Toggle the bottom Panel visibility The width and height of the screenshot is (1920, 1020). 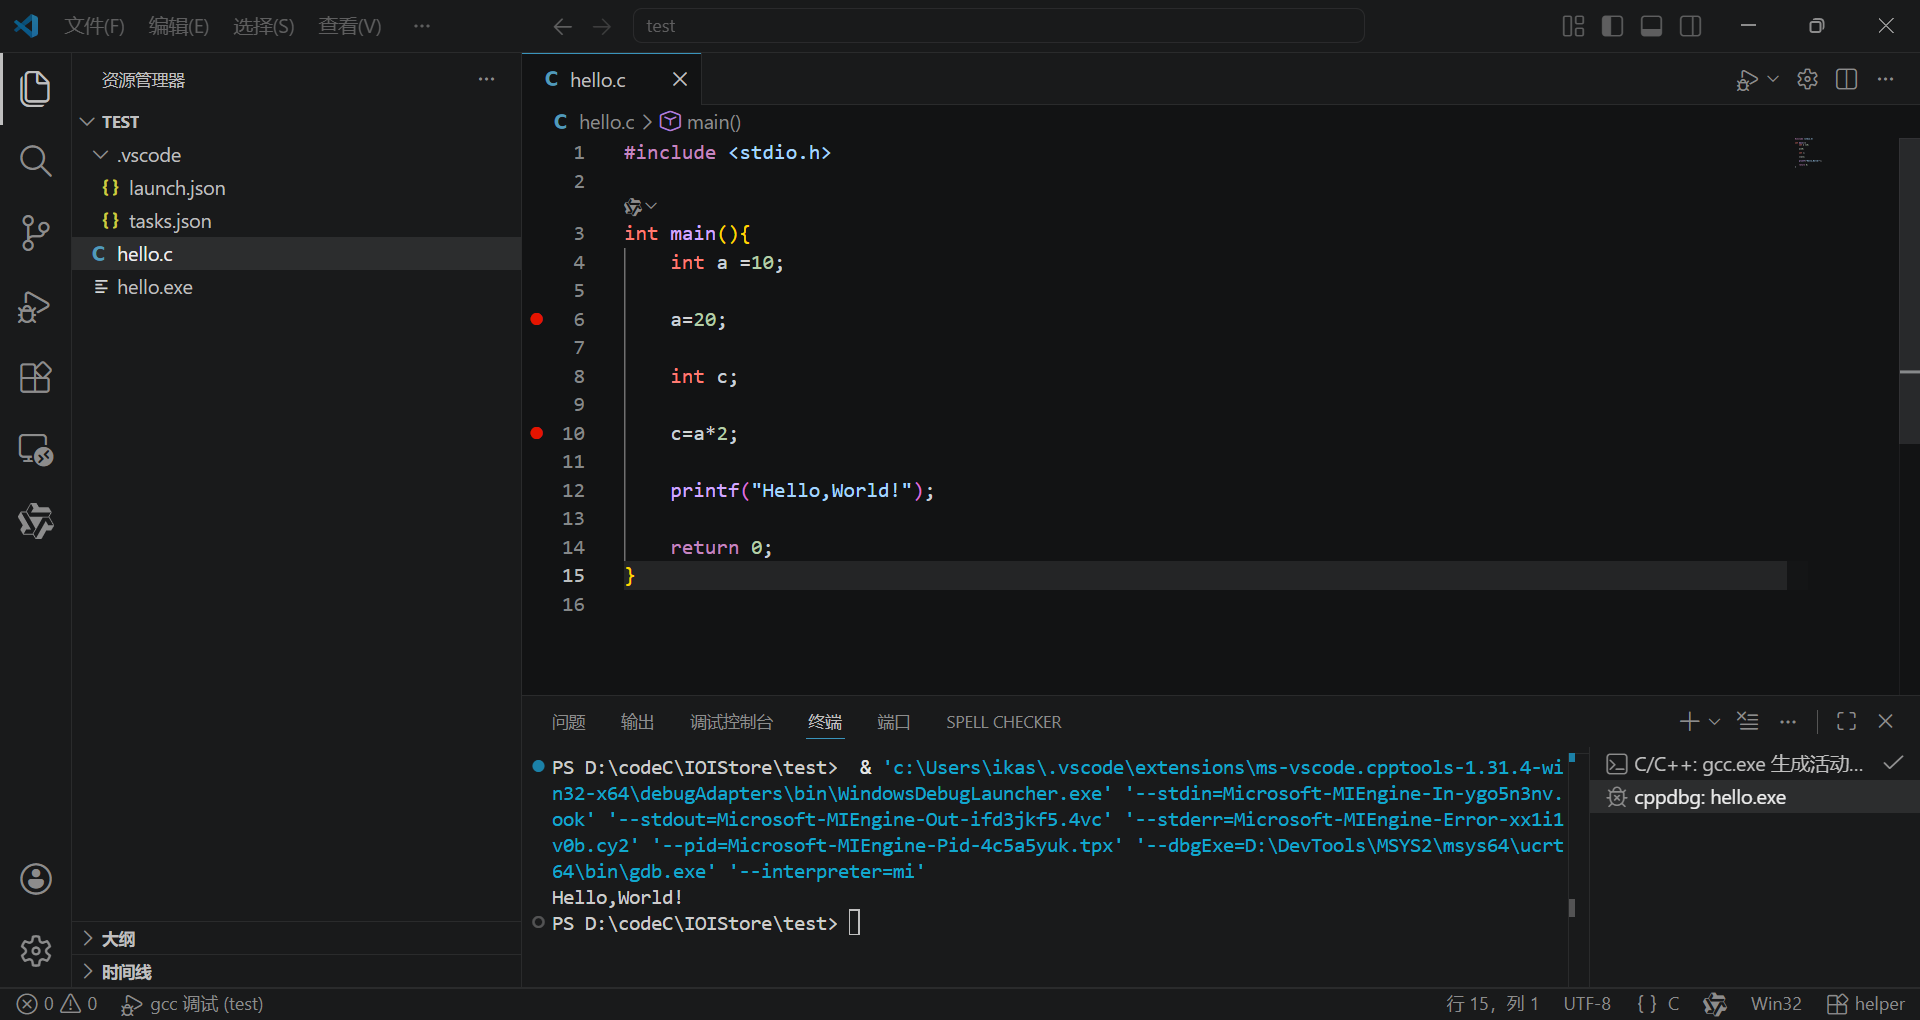coord(1651,26)
